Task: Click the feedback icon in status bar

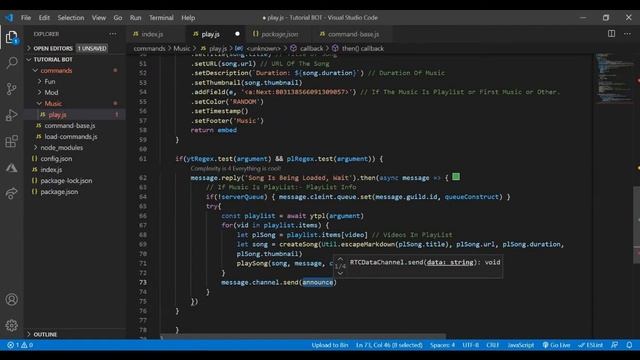Action: 615,345
